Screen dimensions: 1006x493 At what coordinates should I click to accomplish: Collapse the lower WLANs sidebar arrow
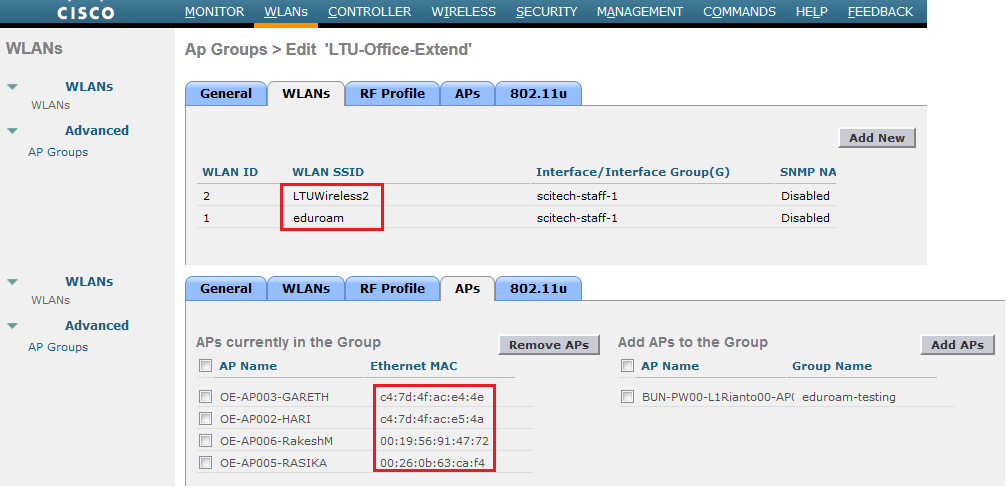click(x=12, y=282)
